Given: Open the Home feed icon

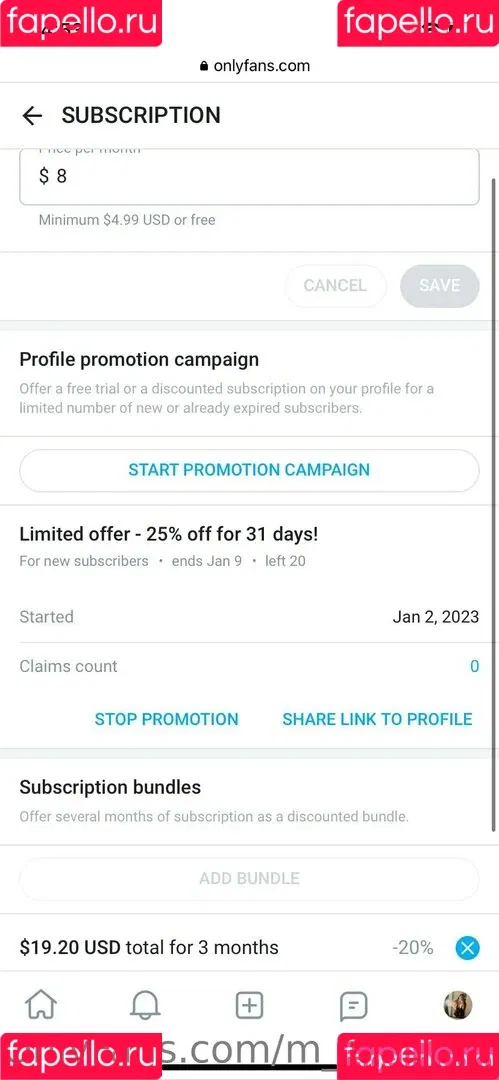Looking at the screenshot, I should pos(41,1006).
